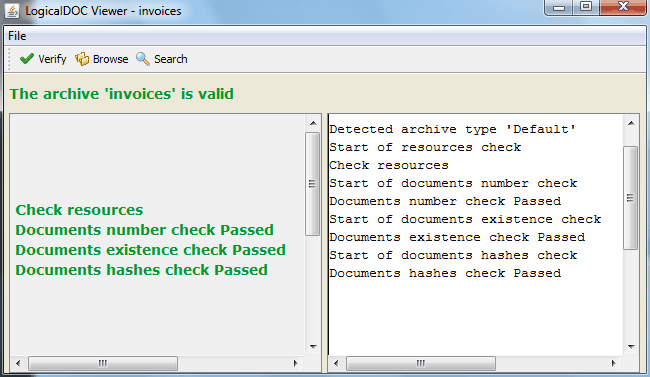This screenshot has width=650, height=377.
Task: Click the Search label in the toolbar
Action: [171, 59]
